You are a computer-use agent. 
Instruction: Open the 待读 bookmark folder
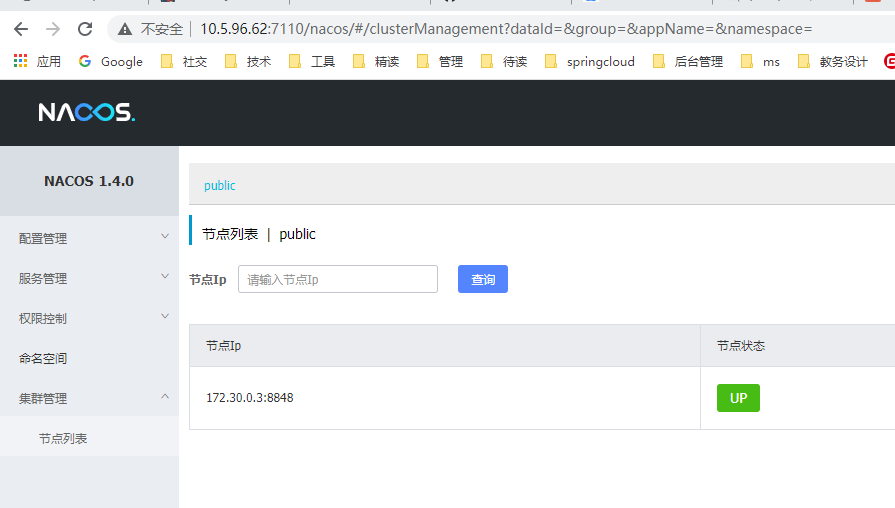coord(503,62)
